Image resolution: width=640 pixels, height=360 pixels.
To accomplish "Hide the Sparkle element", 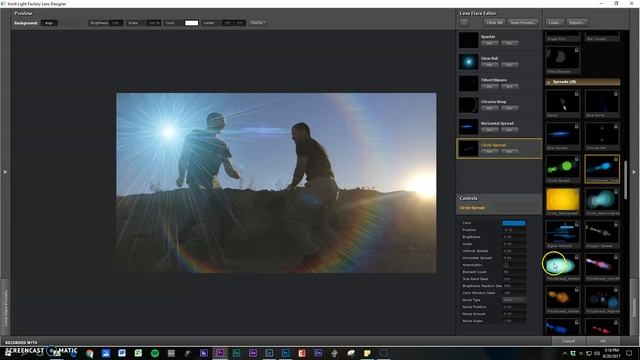I will pos(489,43).
